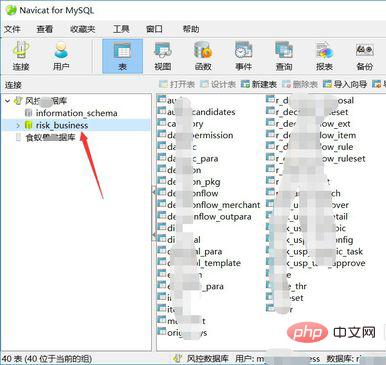Select table ending in onflow_merchant

point(213,205)
